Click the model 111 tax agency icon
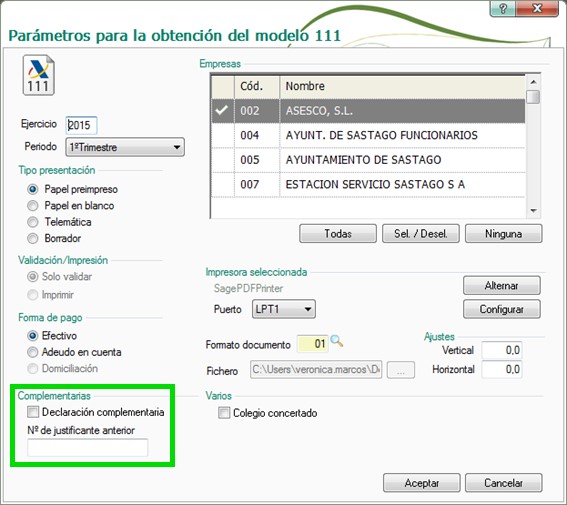The width and height of the screenshot is (567, 505). click(x=39, y=75)
